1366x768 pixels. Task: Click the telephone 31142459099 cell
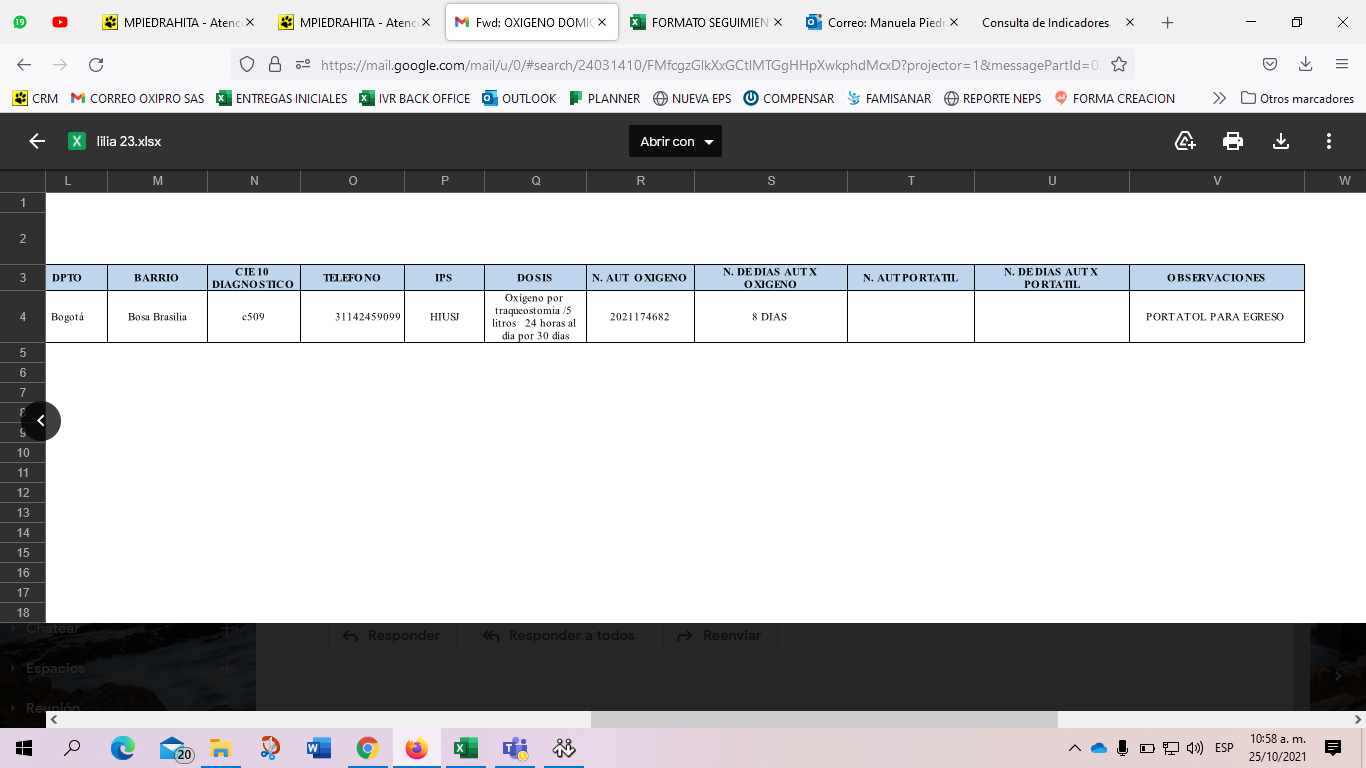352,316
